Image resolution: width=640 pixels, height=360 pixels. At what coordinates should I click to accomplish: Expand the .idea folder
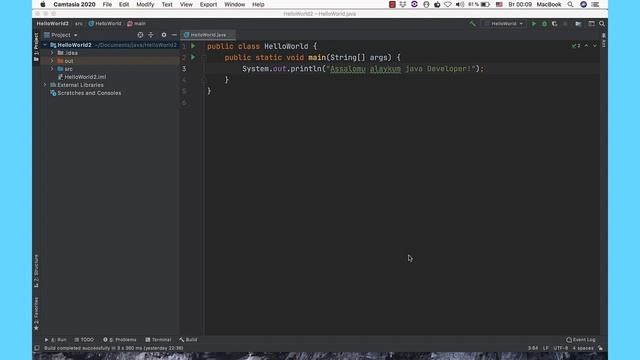(x=52, y=53)
